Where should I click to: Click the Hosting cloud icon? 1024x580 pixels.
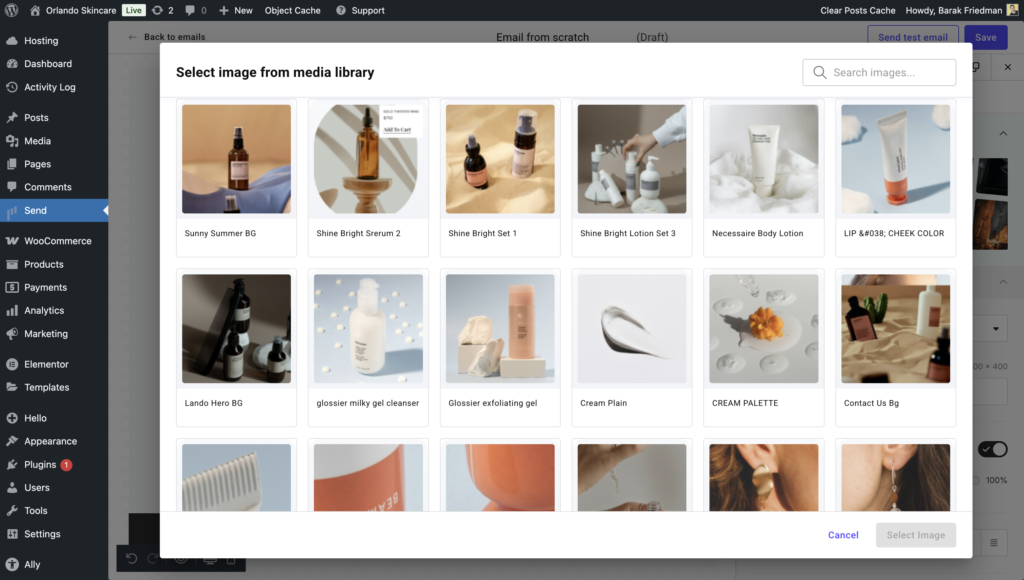[12, 40]
